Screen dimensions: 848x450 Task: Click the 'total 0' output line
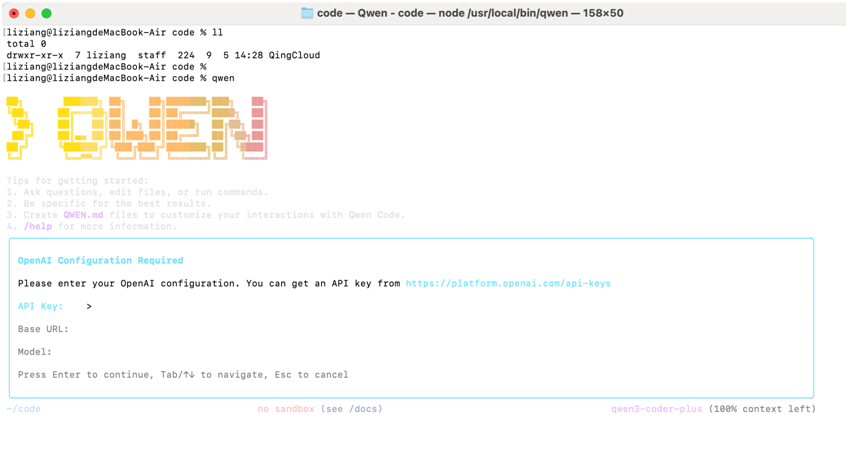(x=26, y=44)
